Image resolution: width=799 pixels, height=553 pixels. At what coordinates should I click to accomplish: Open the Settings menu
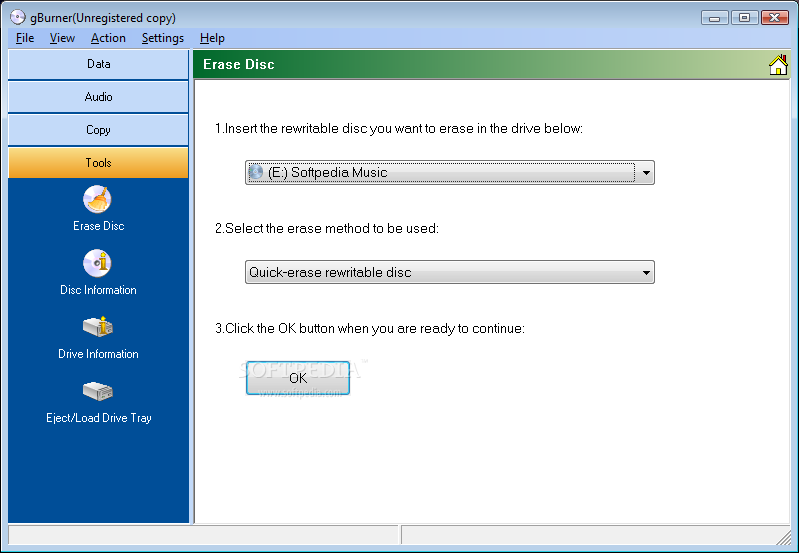point(163,38)
